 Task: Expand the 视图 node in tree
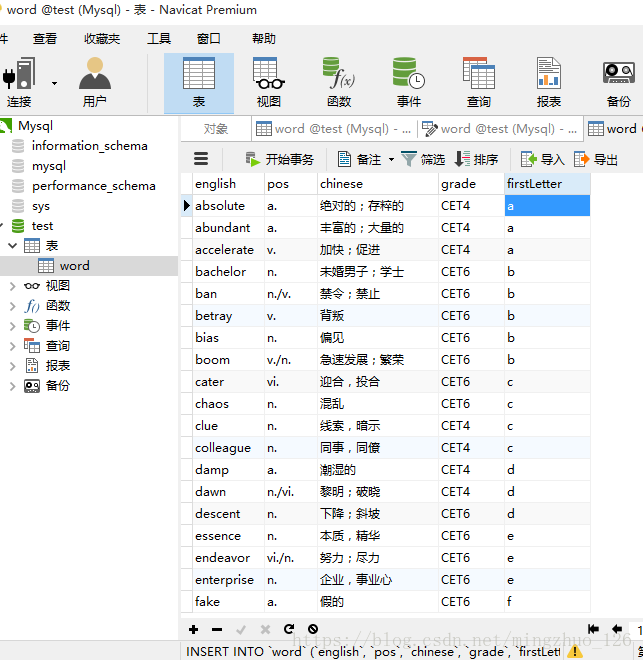click(12, 286)
